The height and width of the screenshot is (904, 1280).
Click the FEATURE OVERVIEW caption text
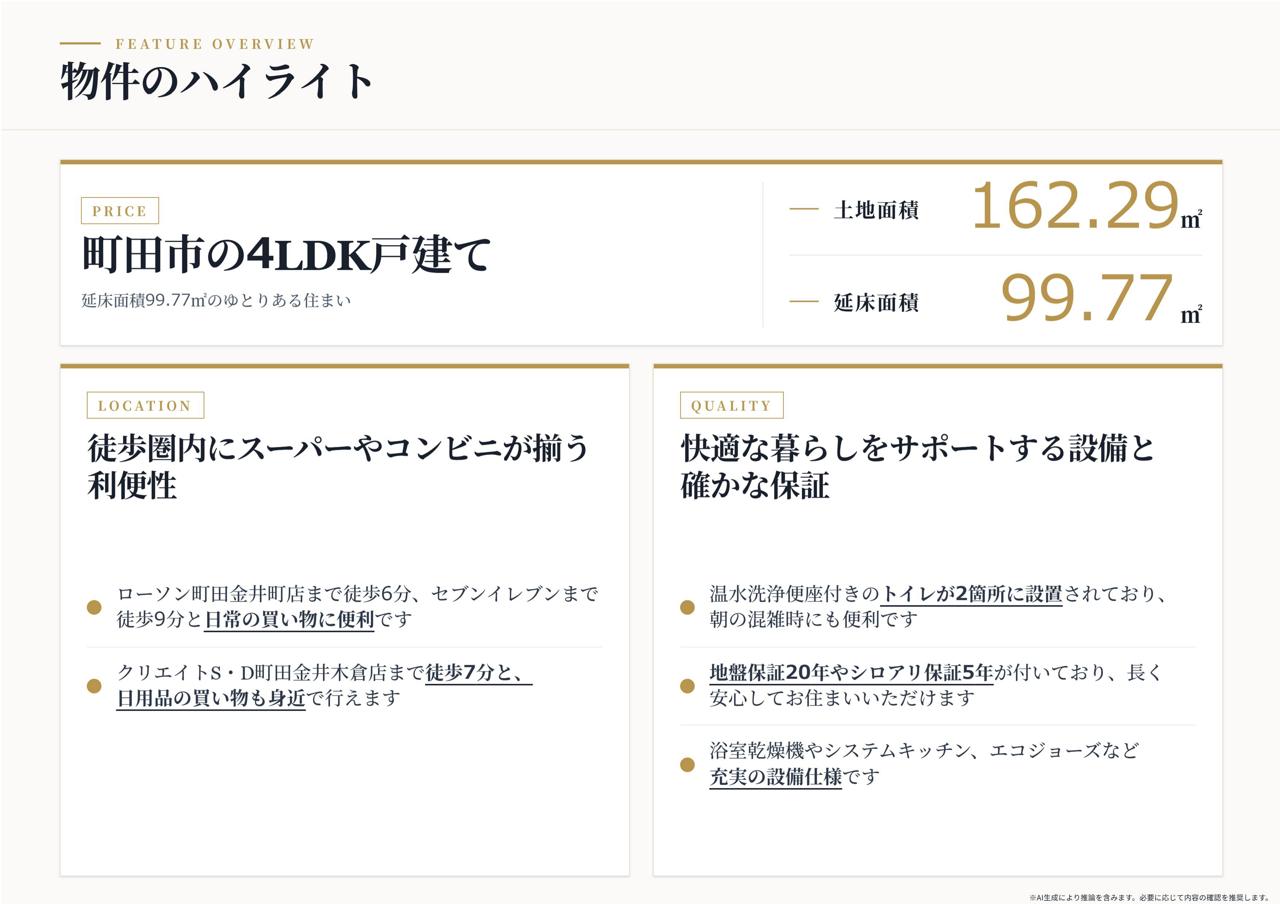point(215,44)
